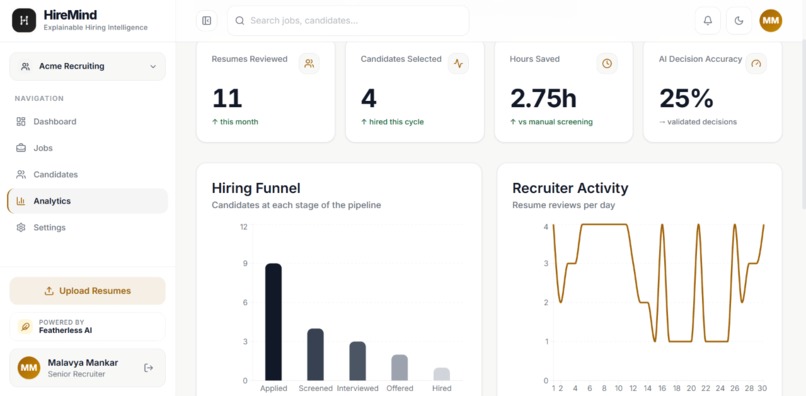Toggle dark mode moon icon
The image size is (806, 396).
click(739, 21)
